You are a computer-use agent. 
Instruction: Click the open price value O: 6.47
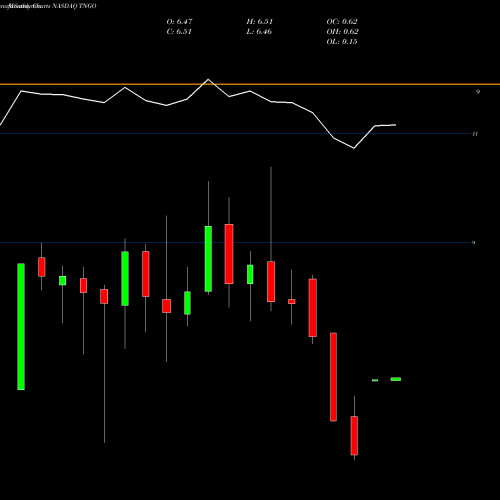coord(179,22)
